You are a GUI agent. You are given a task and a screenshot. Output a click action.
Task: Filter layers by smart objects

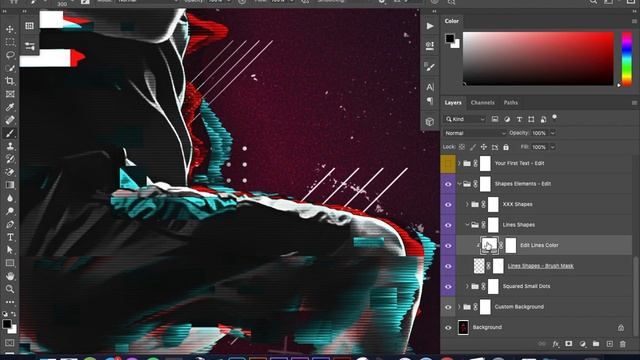point(543,119)
